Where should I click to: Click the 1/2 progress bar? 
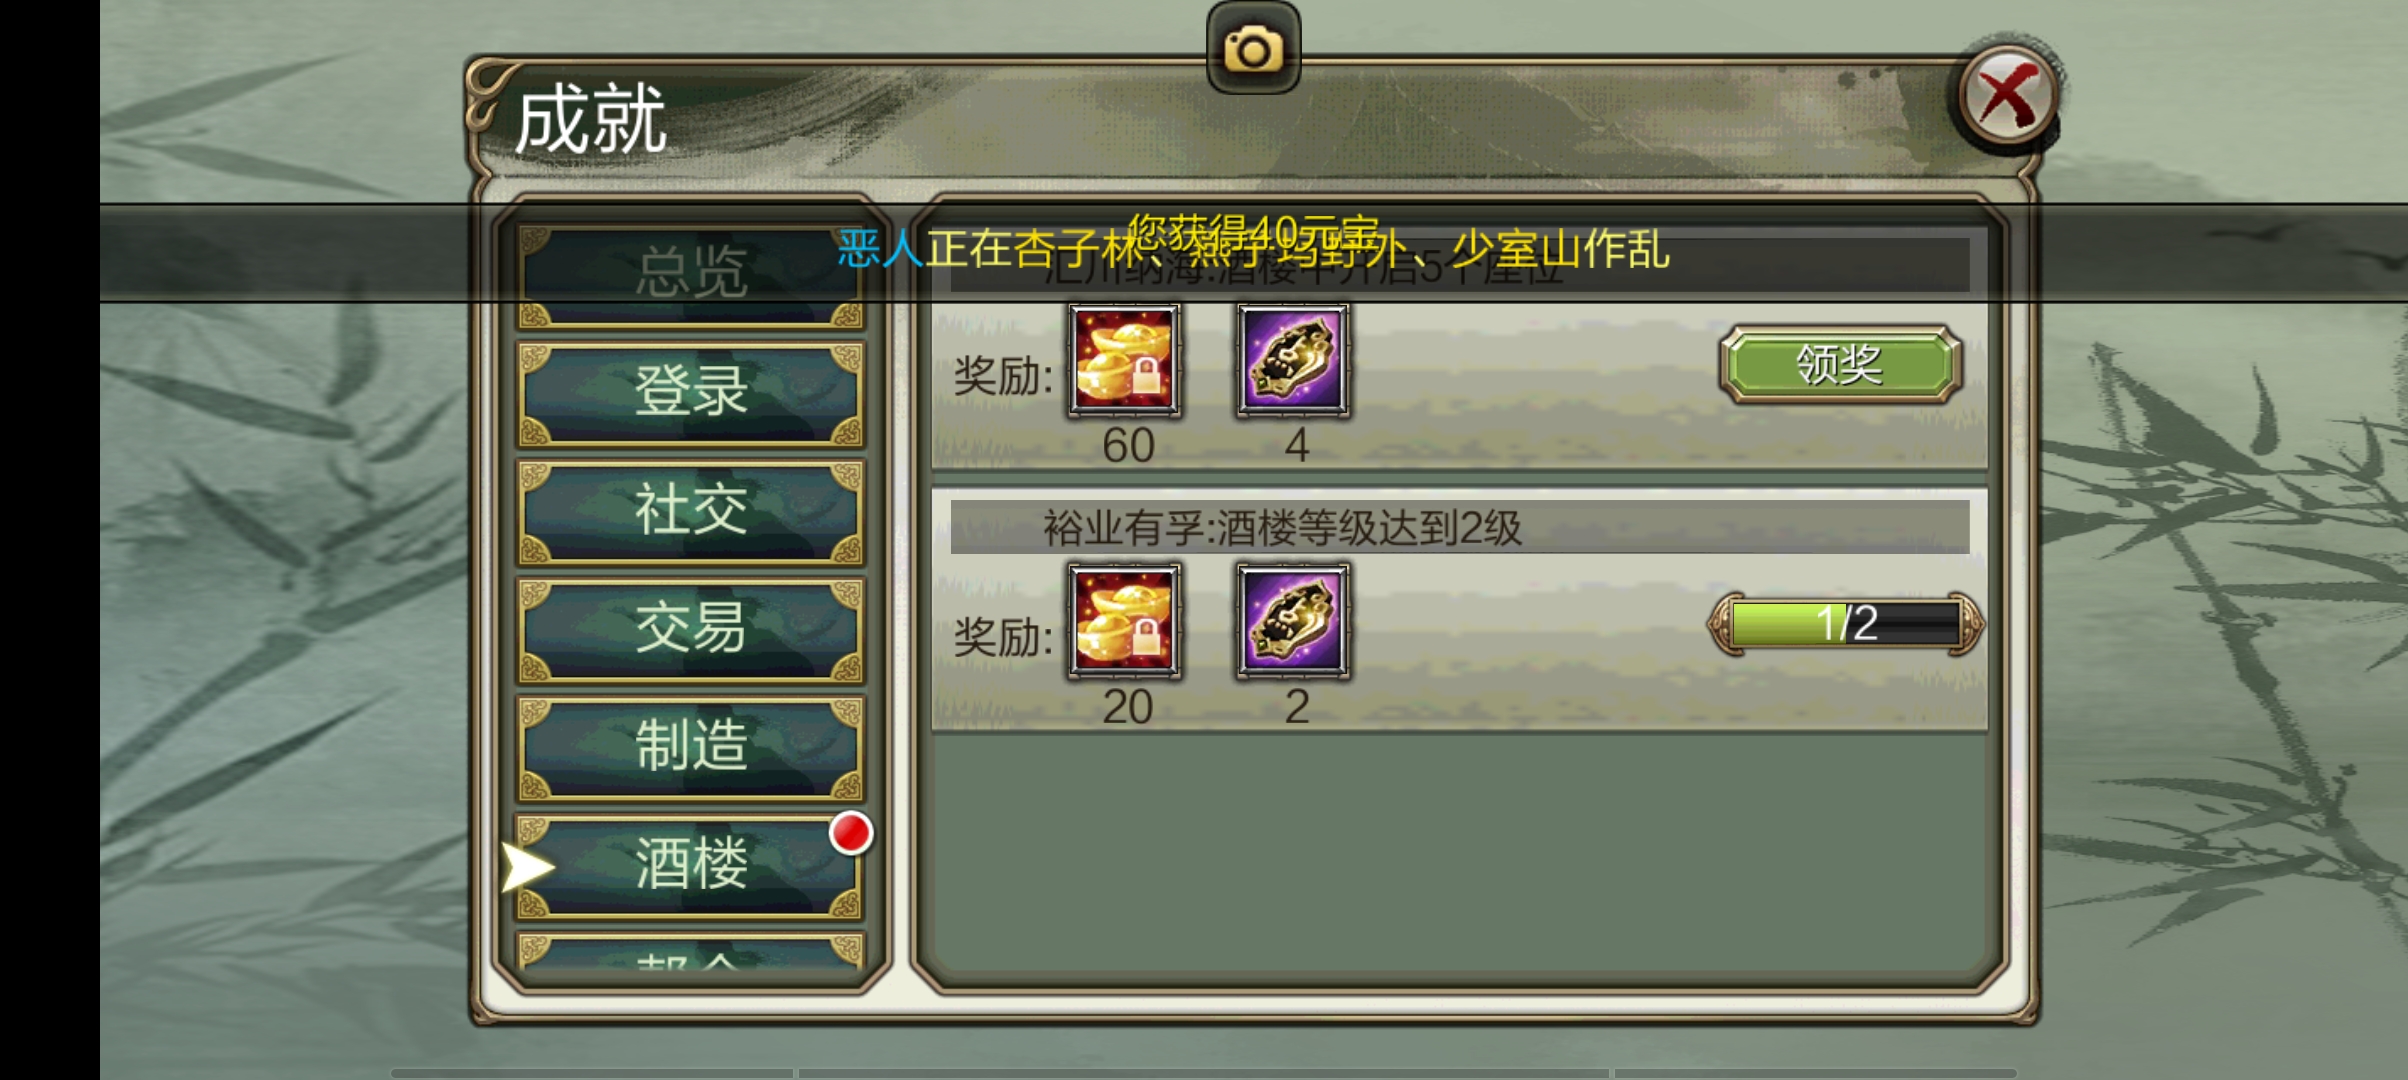[1846, 624]
